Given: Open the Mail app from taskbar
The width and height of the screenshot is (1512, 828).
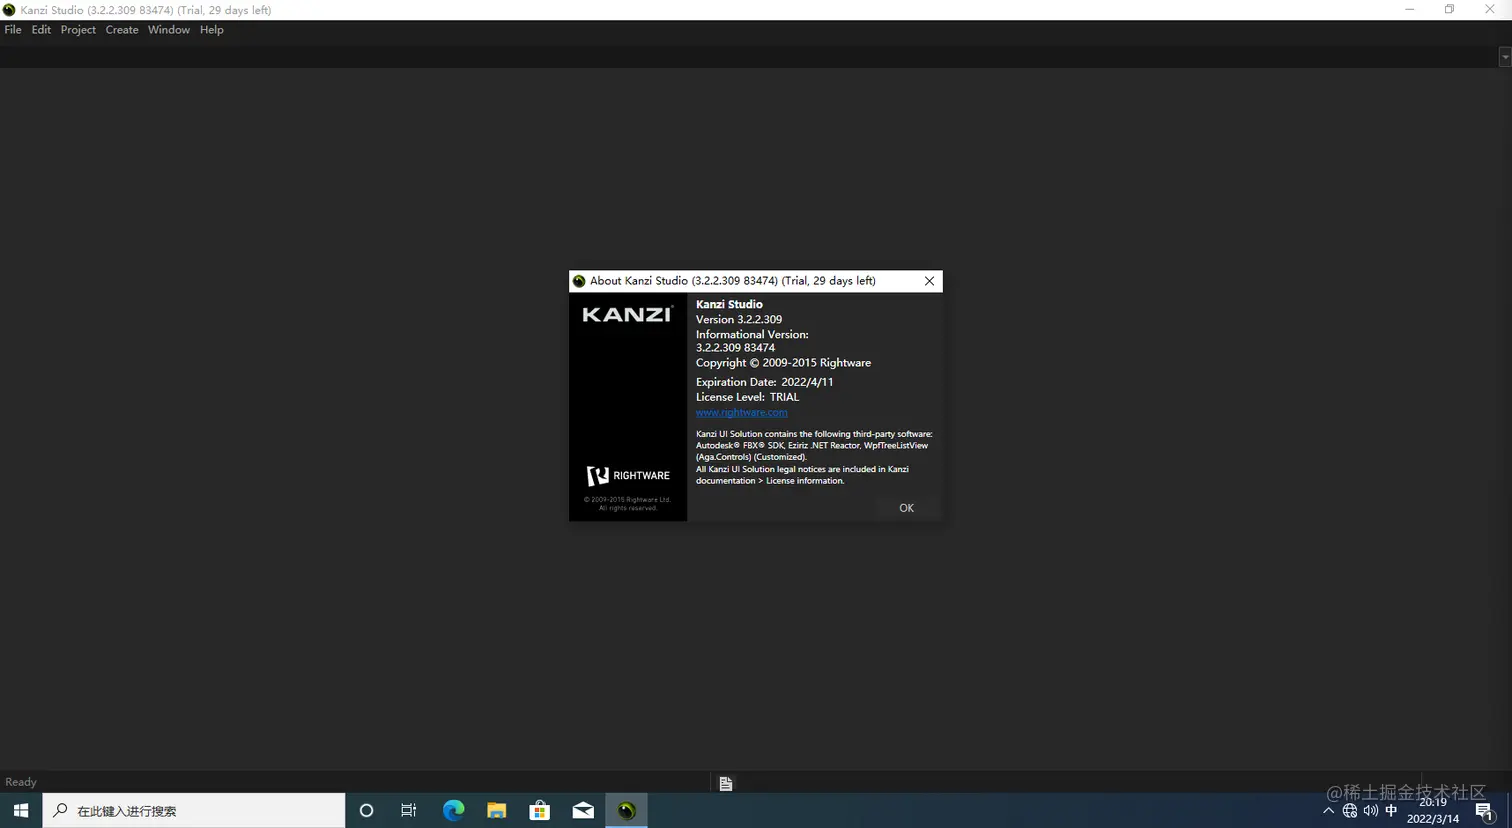Looking at the screenshot, I should pyautogui.click(x=583, y=810).
